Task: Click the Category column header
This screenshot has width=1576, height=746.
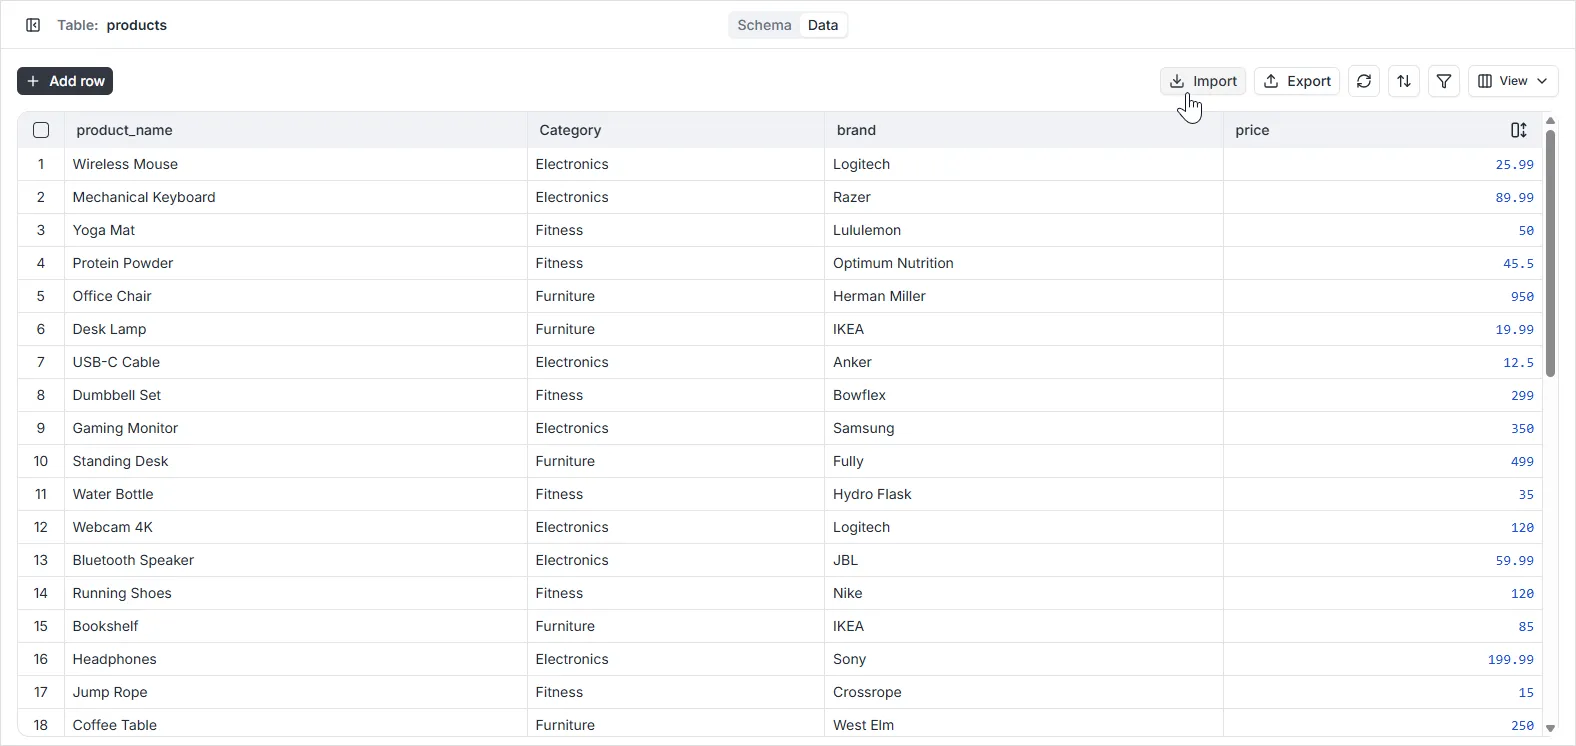Action: click(x=570, y=130)
